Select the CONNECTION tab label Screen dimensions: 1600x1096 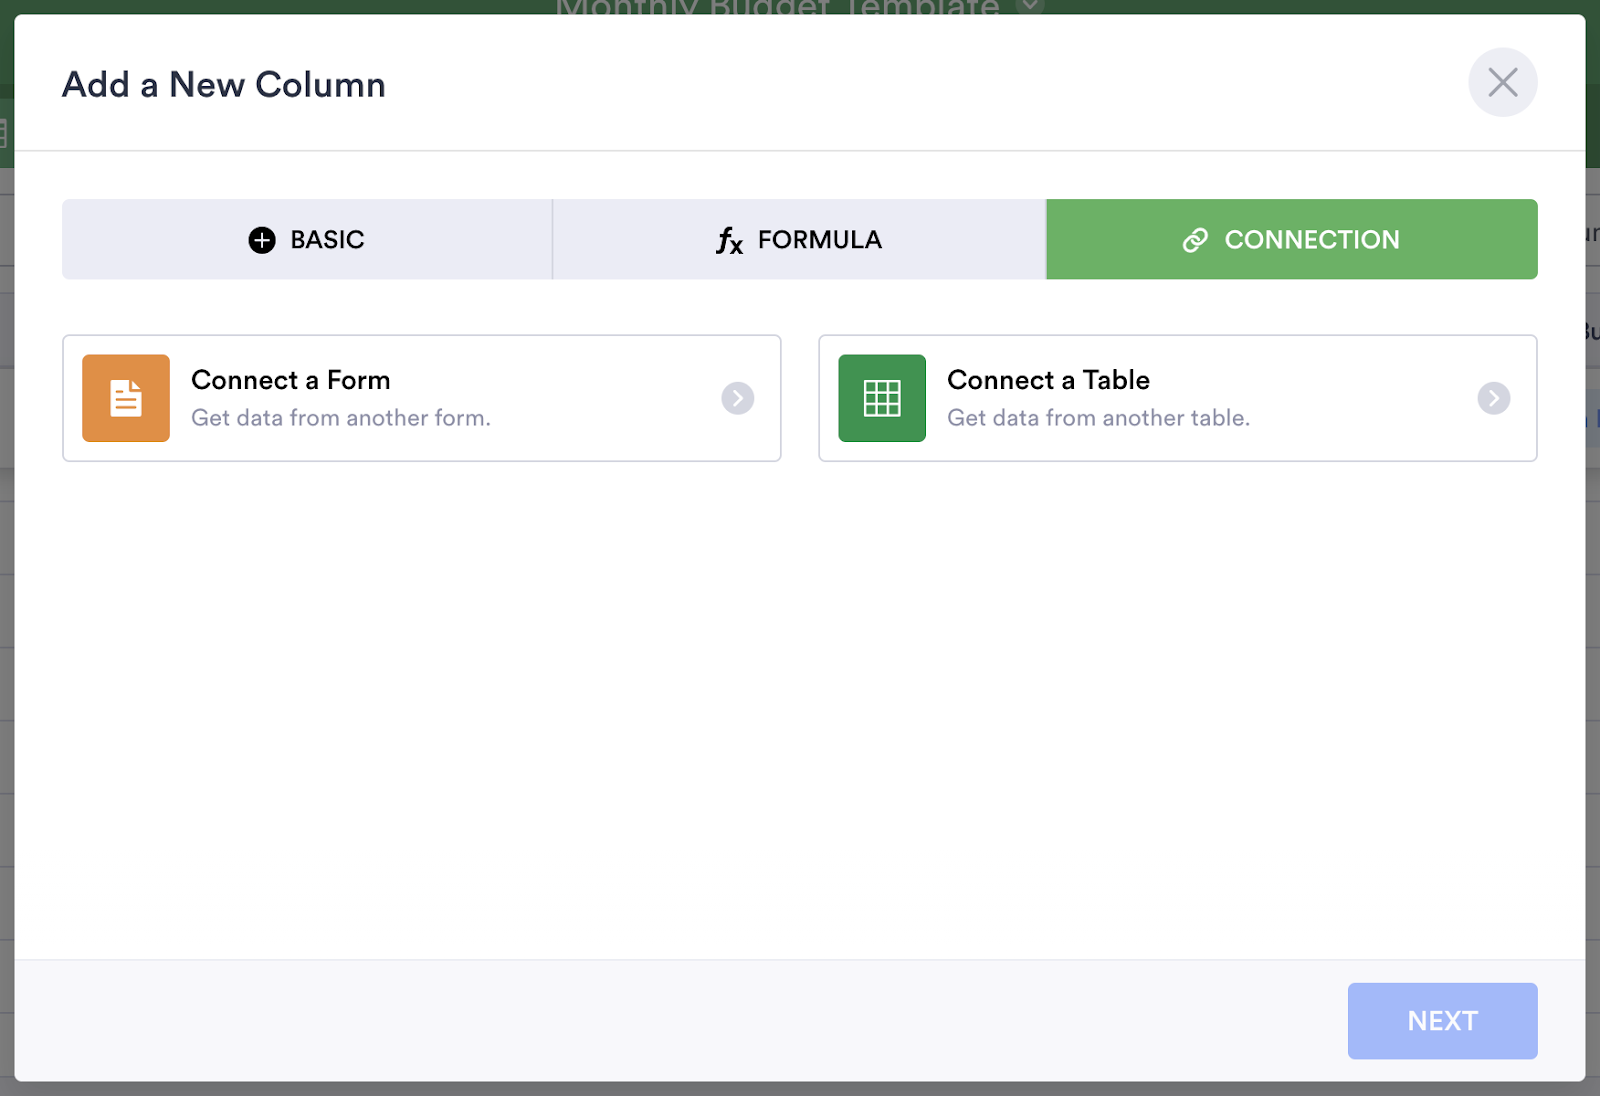(x=1311, y=240)
